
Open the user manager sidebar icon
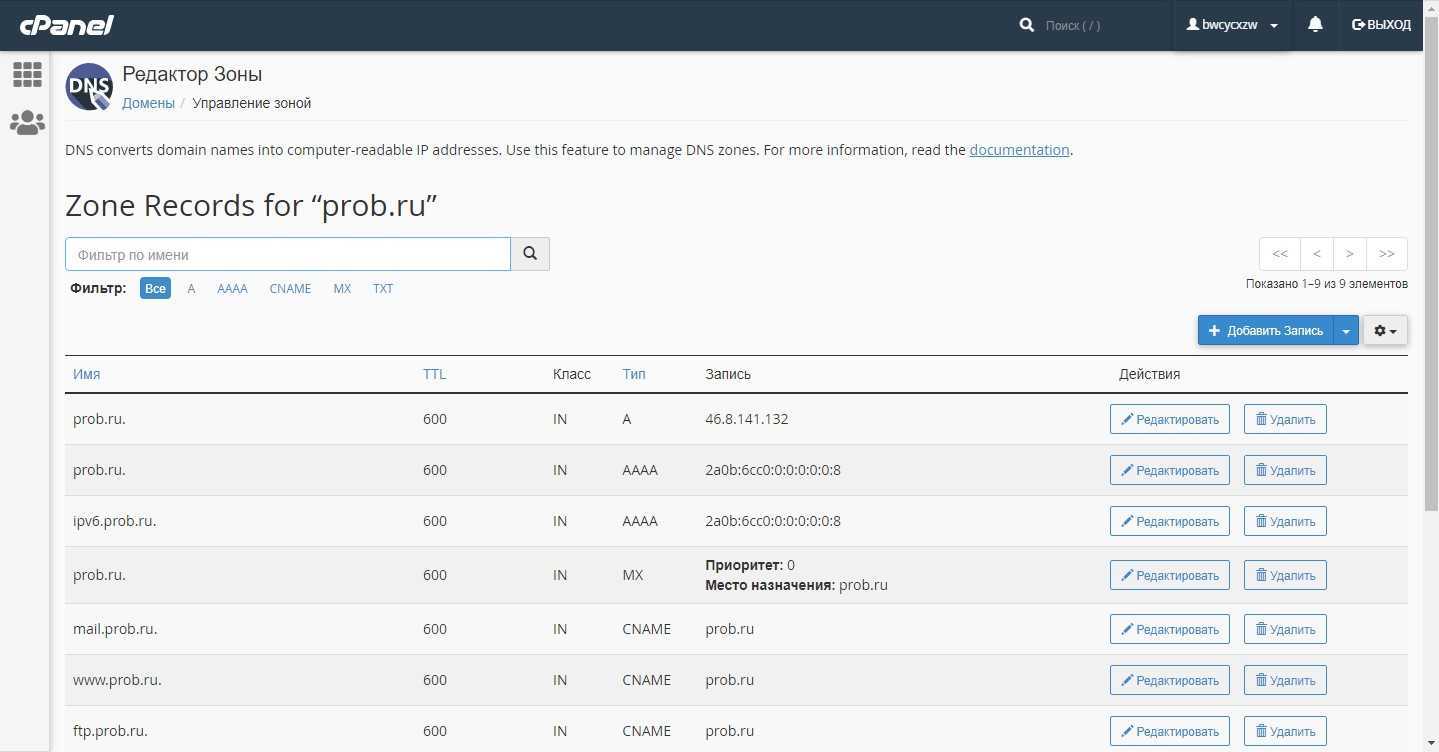coord(27,123)
